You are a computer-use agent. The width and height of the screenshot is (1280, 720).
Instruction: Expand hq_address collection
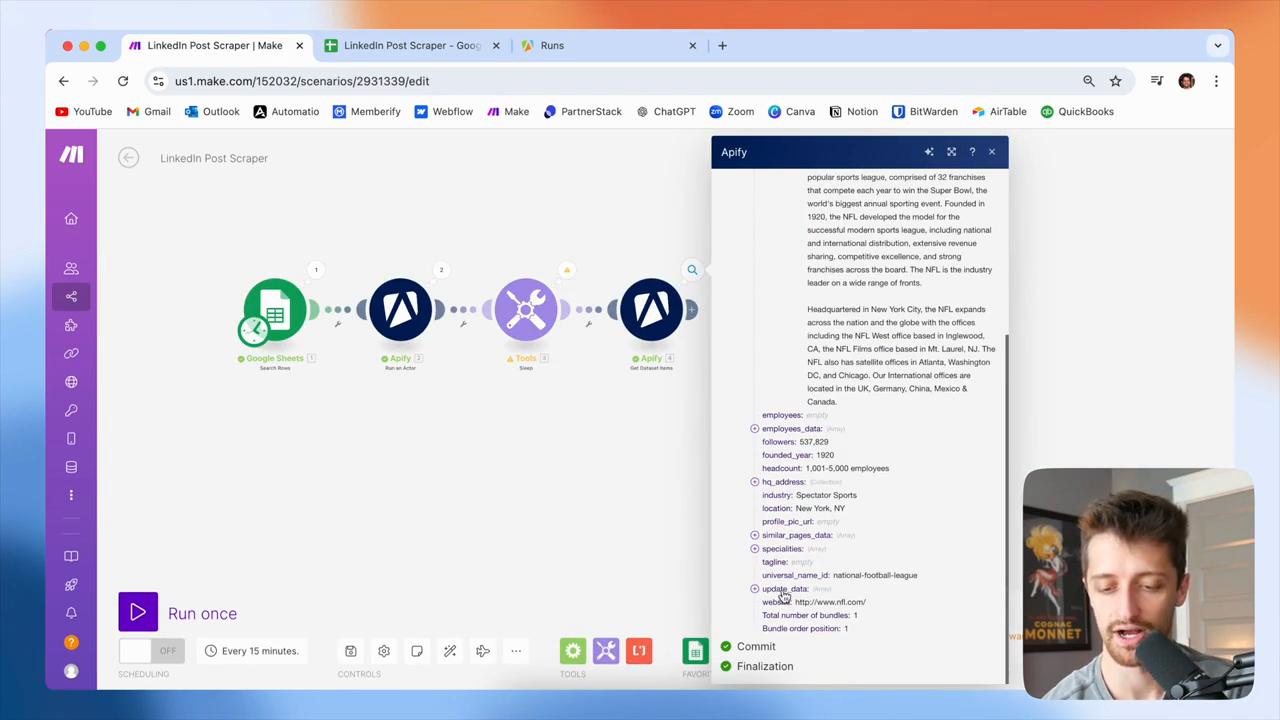(x=755, y=482)
